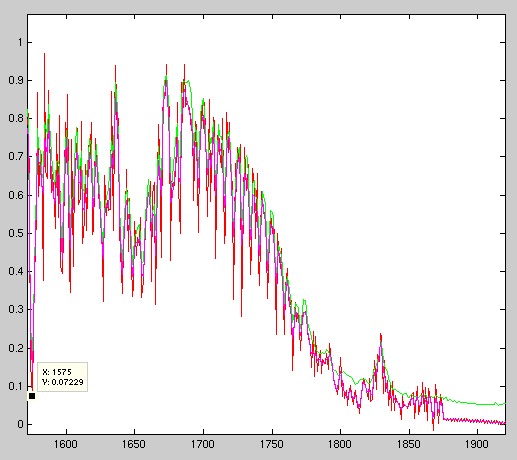The width and height of the screenshot is (517, 460).
Task: Click the 1650 x-axis tick label
Action: tap(134, 444)
